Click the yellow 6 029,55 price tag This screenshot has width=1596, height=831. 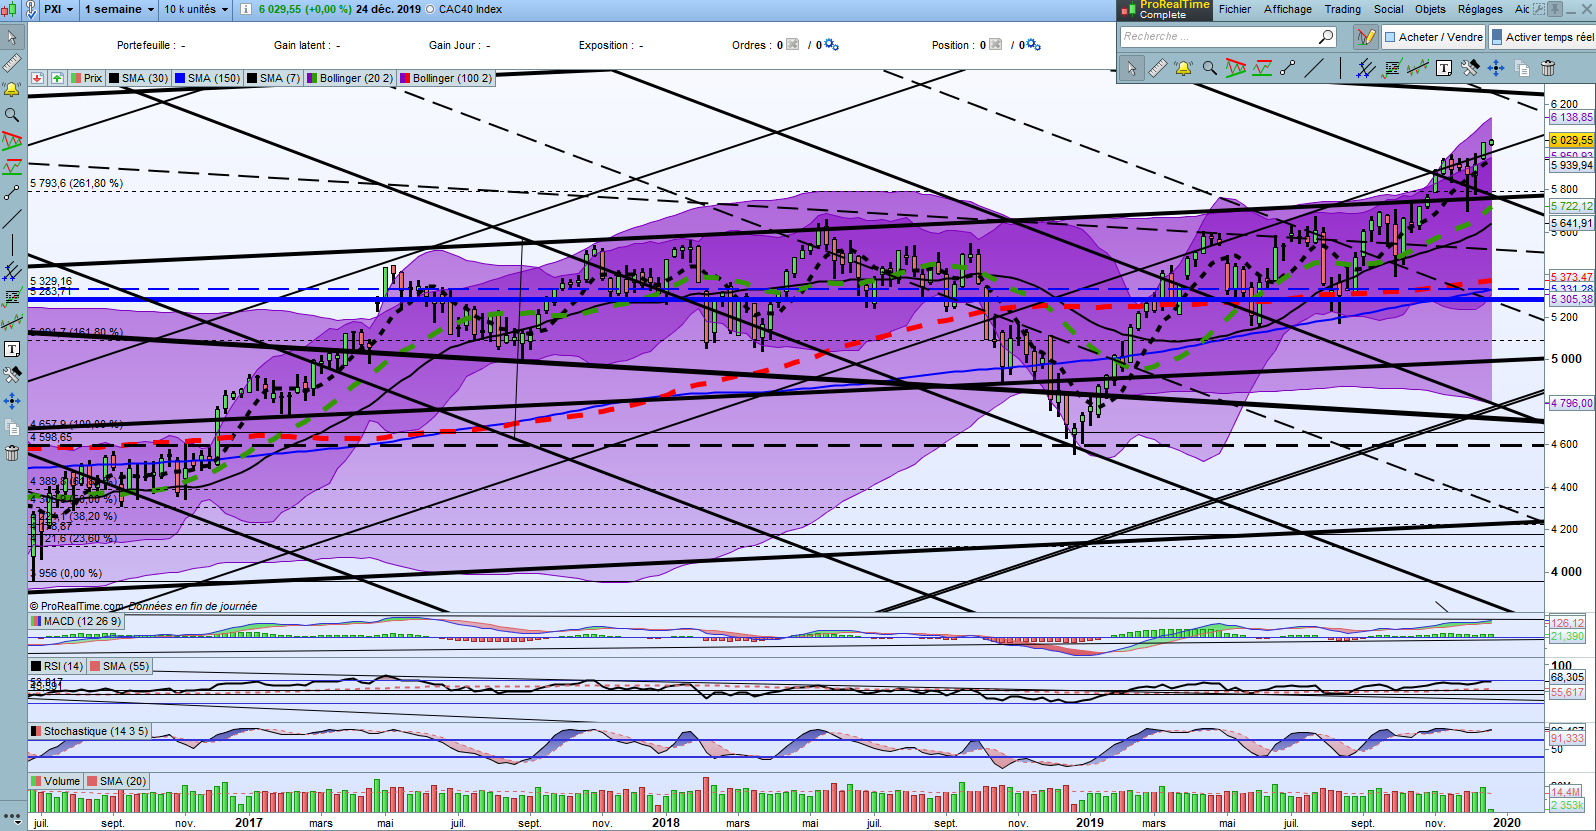coord(1571,141)
